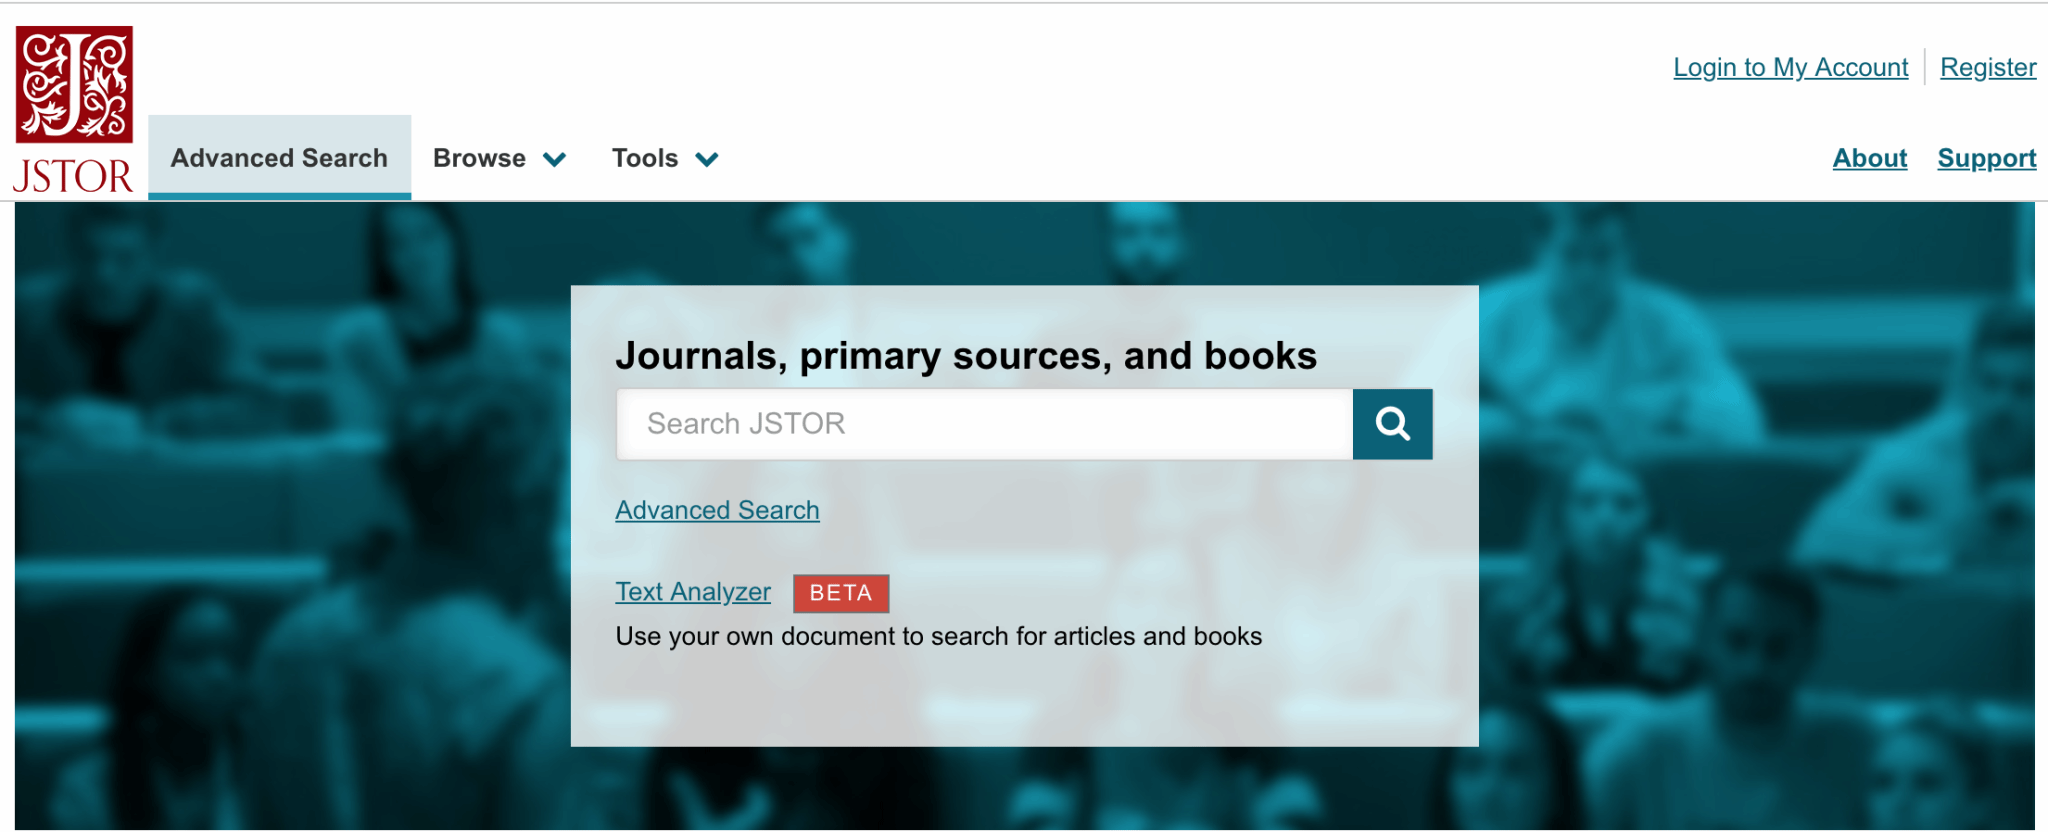This screenshot has height=832, width=2048.
Task: Expand the chevron arrow beside Tools
Action: (x=707, y=160)
